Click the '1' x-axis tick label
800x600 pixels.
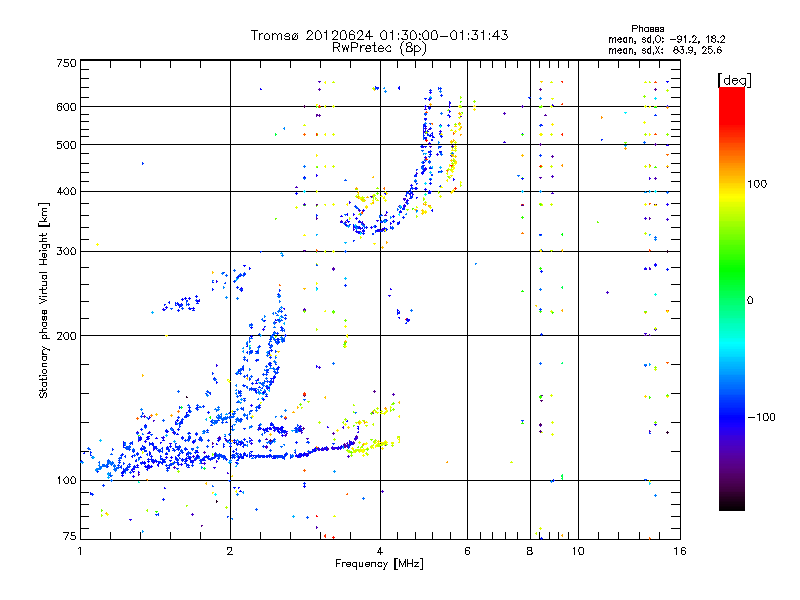[80, 551]
